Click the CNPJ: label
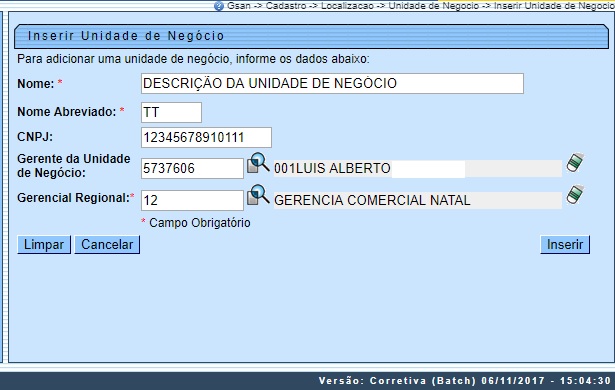 pyautogui.click(x=35, y=137)
